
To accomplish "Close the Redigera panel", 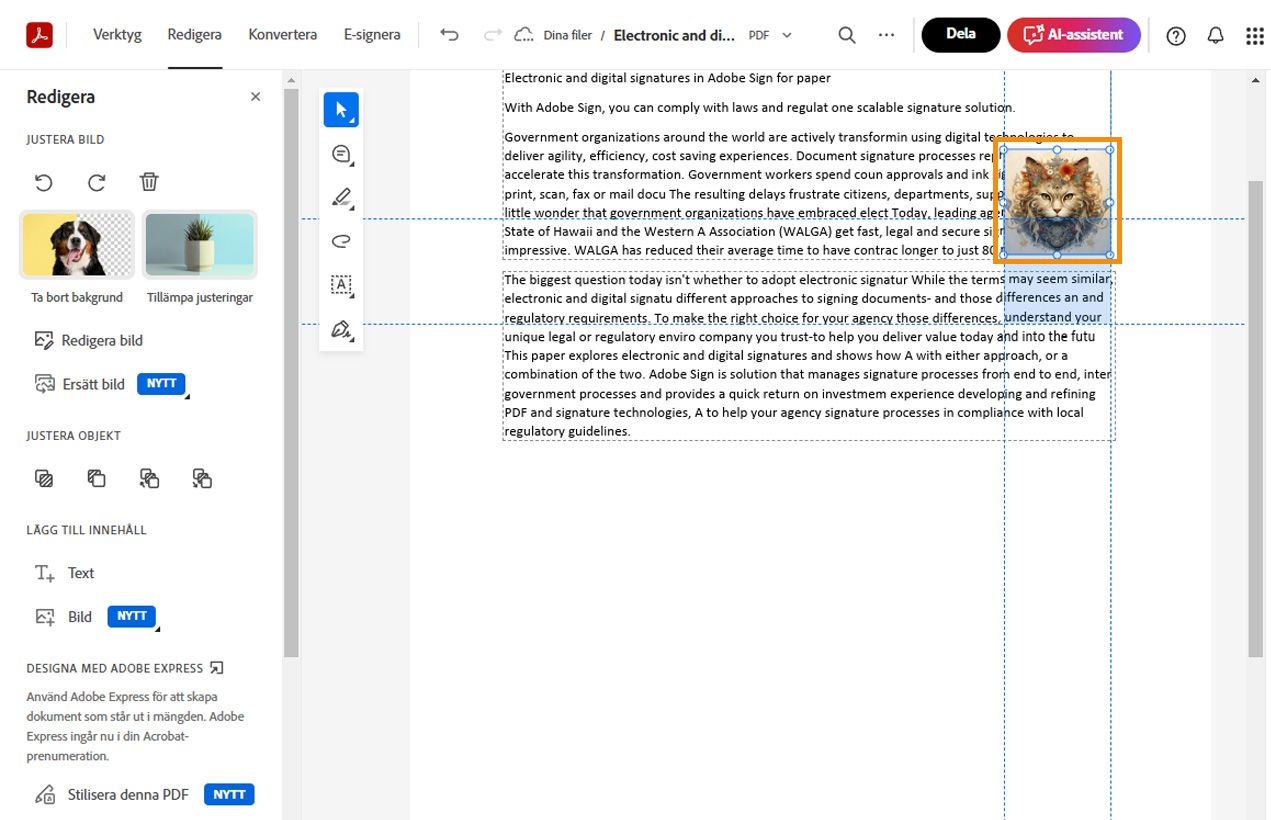I will tap(255, 97).
